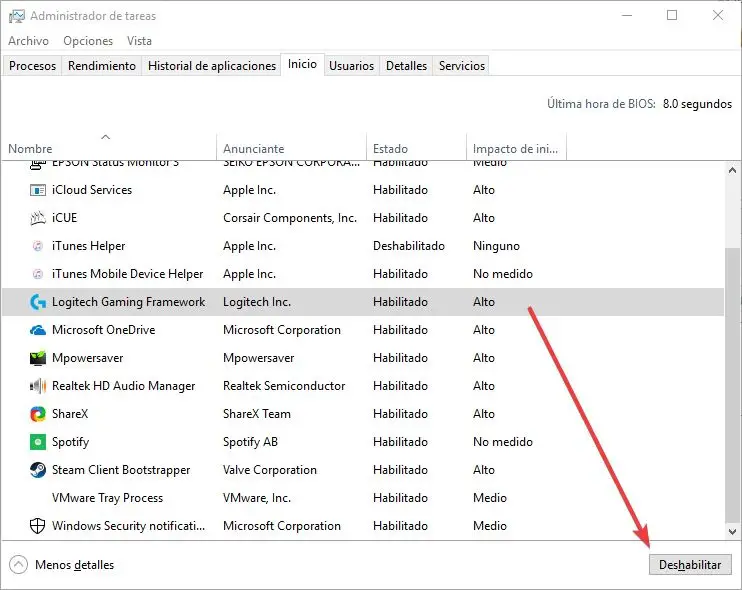Screen dimensions: 742x590
Task: Click the Steam Client Bootstrapper icon
Action: [x=38, y=470]
